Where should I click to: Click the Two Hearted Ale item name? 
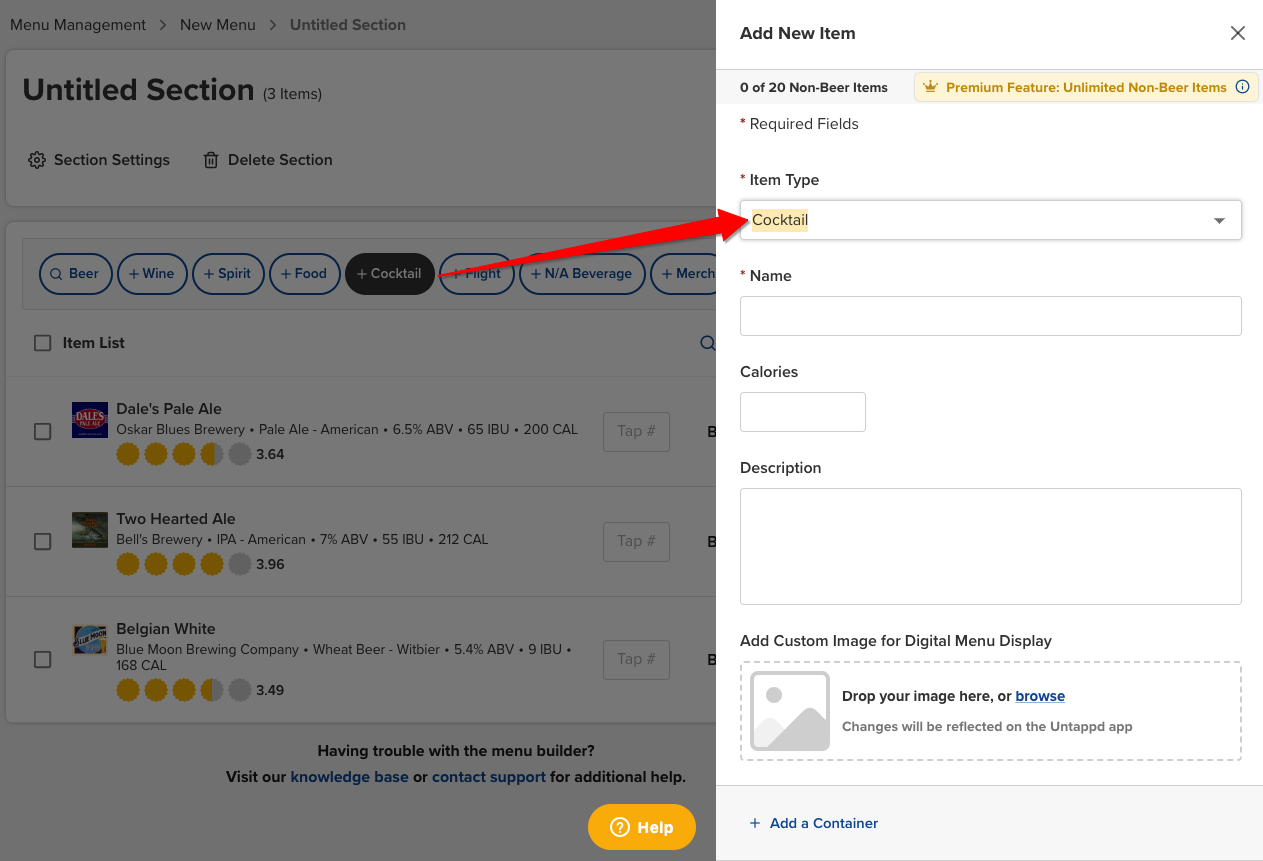[x=176, y=519]
